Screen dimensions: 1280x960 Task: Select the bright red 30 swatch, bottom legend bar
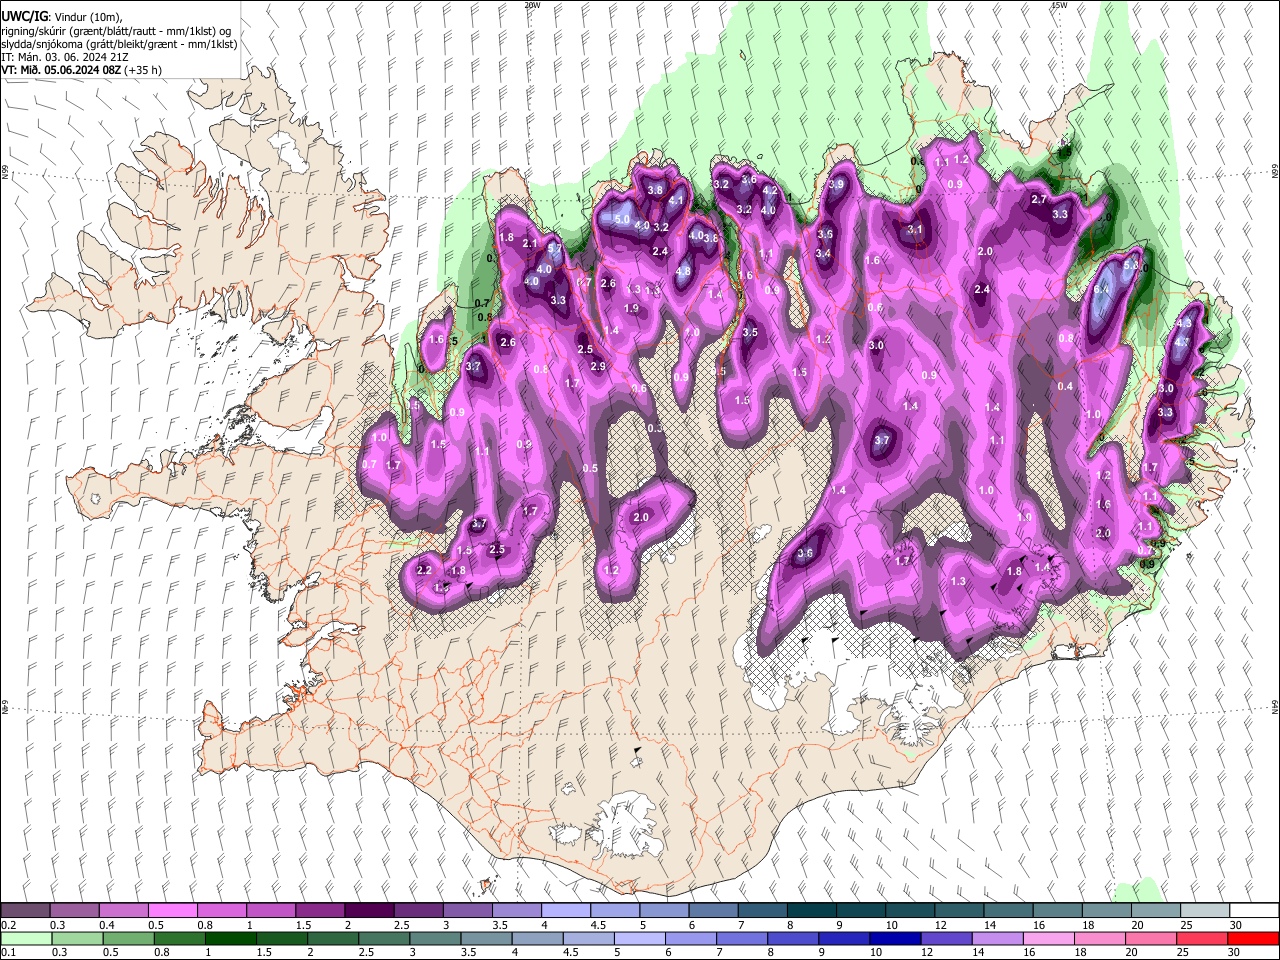pos(1253,938)
